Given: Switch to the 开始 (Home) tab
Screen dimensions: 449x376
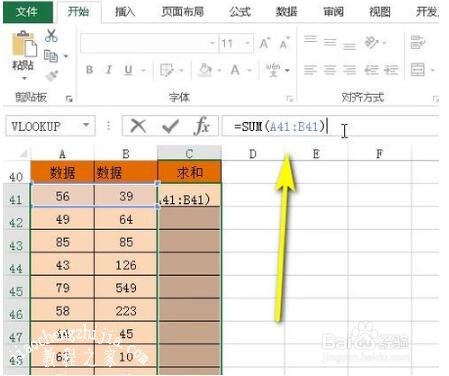Looking at the screenshot, I should pos(78,12).
